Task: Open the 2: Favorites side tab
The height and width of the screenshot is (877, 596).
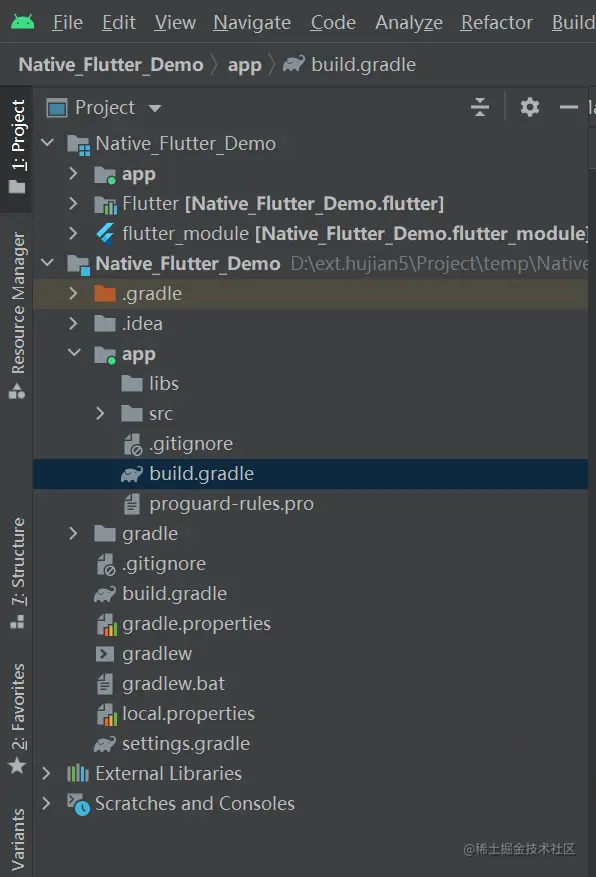Action: point(17,718)
